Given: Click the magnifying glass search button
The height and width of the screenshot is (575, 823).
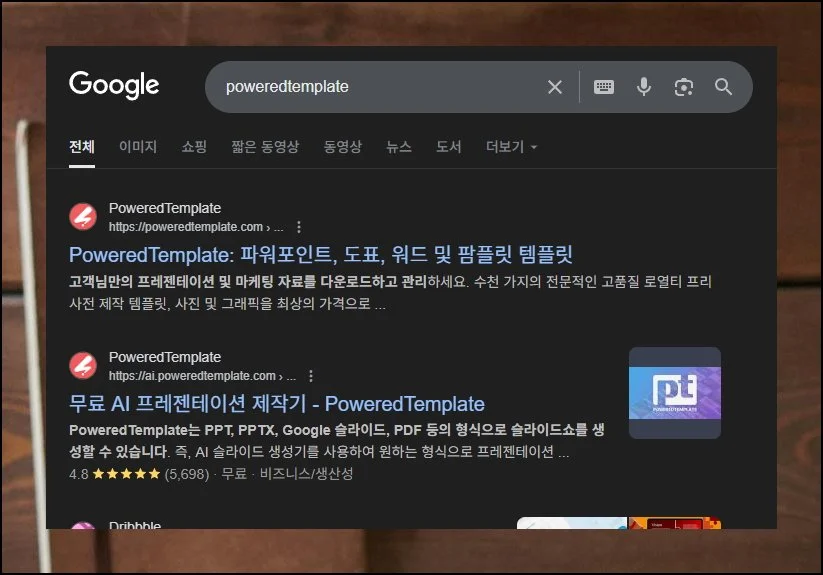Looking at the screenshot, I should tap(723, 87).
